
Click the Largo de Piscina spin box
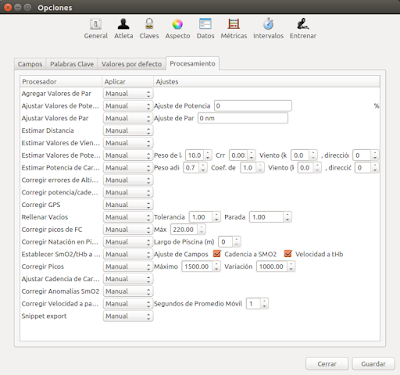229,242
